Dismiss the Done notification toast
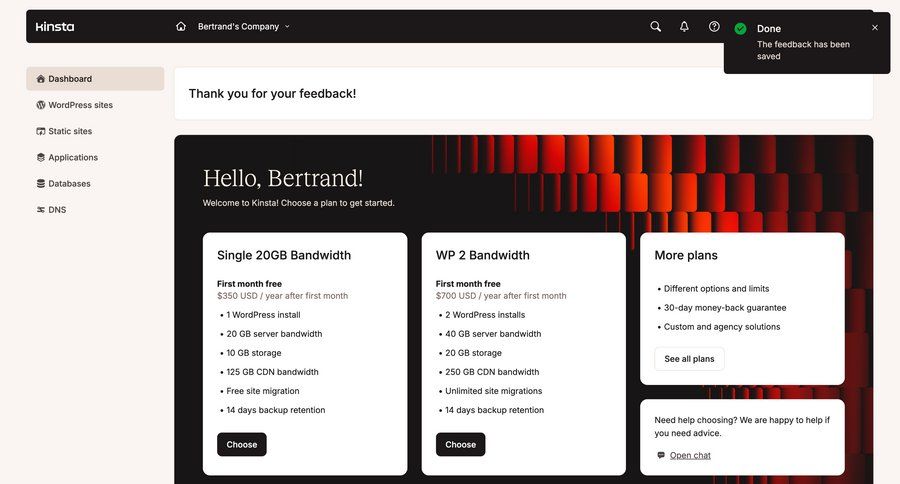This screenshot has width=900, height=484. click(875, 28)
